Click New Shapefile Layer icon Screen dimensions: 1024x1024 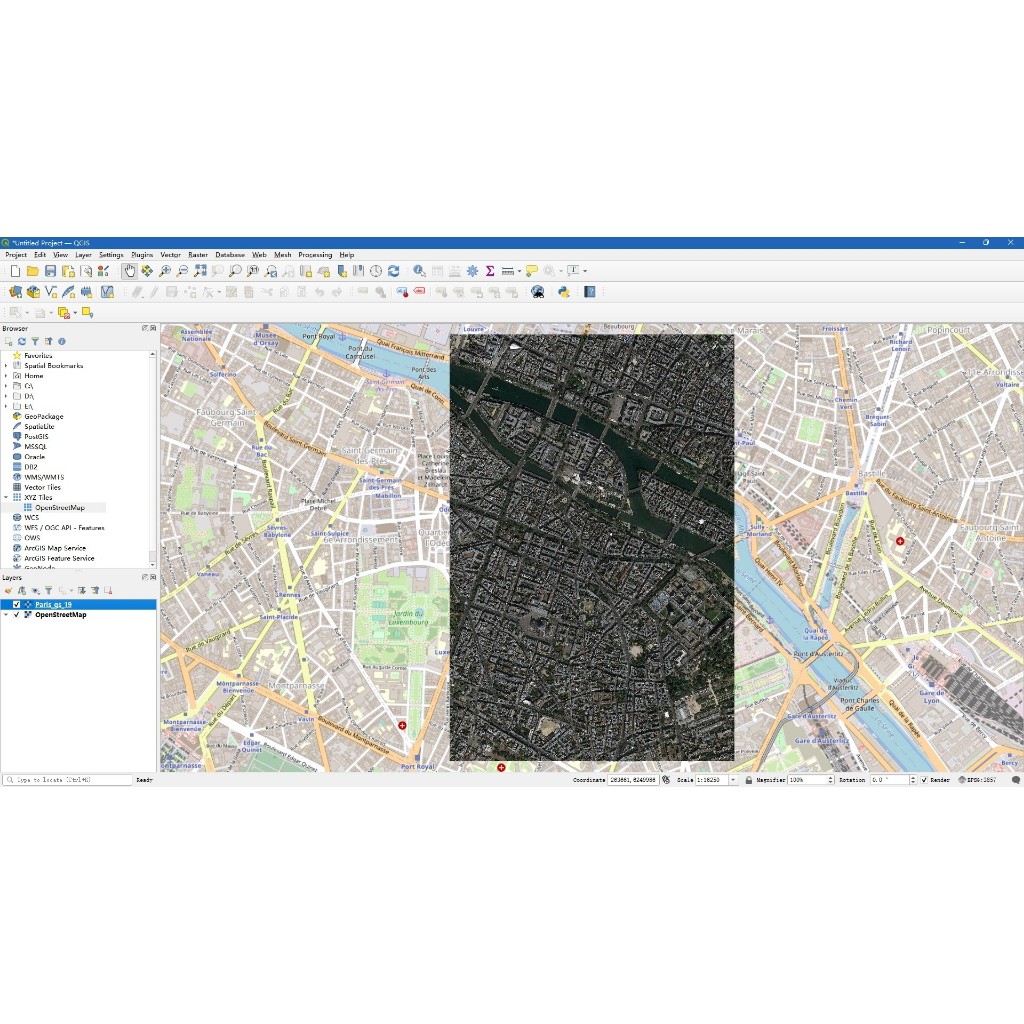pyautogui.click(x=50, y=292)
